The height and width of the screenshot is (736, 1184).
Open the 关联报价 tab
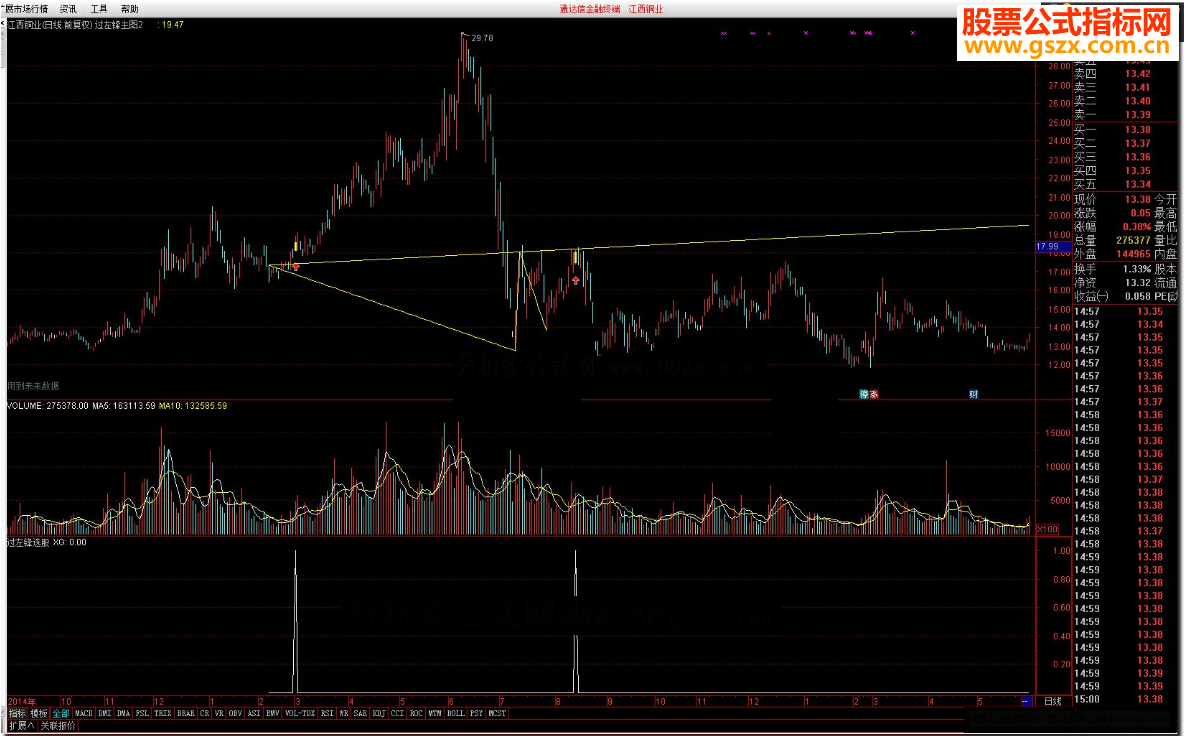coord(58,725)
